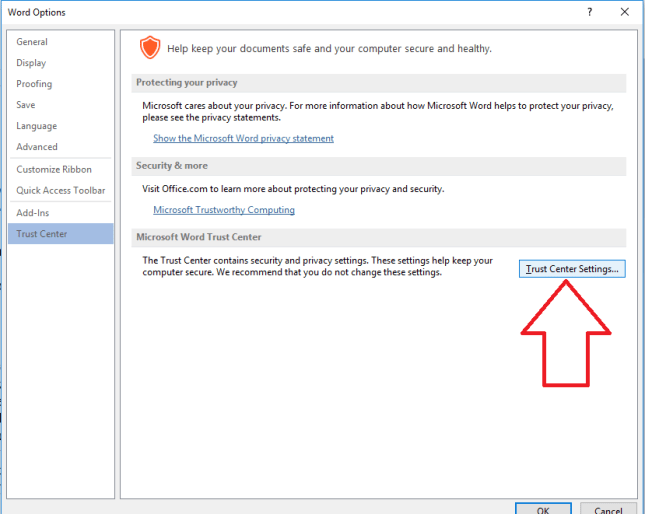645x514 pixels.
Task: Open the Add-Ins category
Action: (33, 213)
